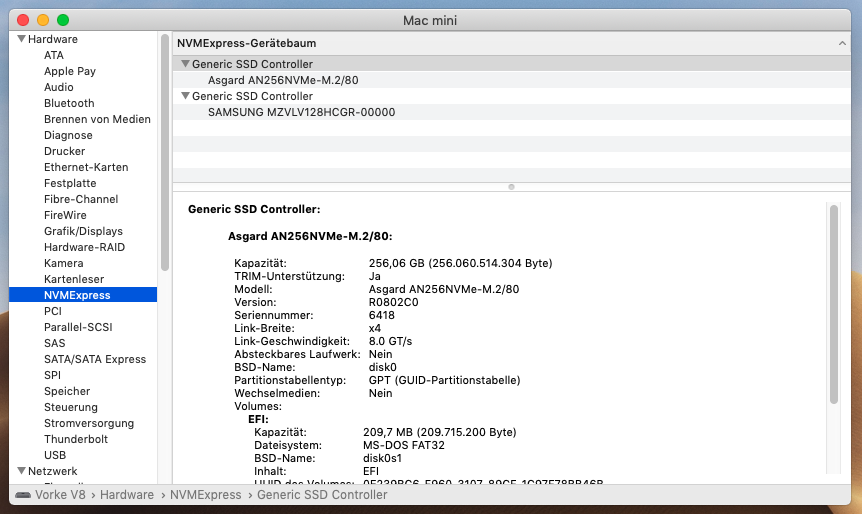Select Drucker in the sidebar
Viewport: 862px width, 514px height.
tap(64, 151)
